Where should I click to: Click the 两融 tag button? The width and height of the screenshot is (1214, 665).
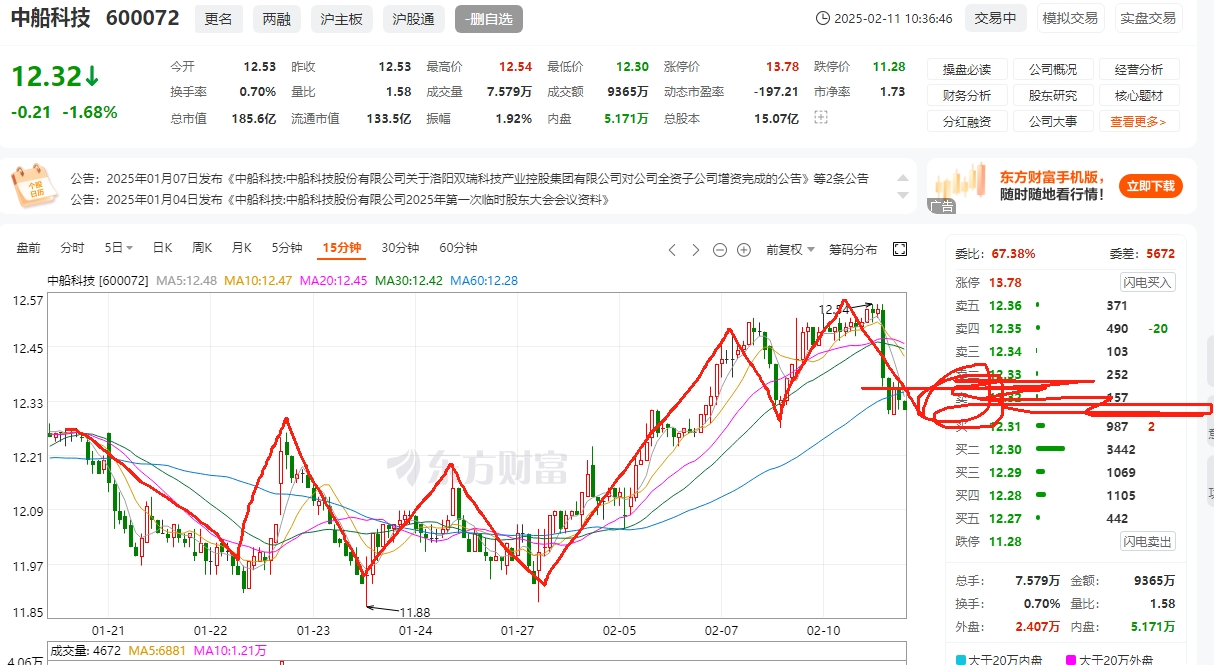[x=277, y=18]
